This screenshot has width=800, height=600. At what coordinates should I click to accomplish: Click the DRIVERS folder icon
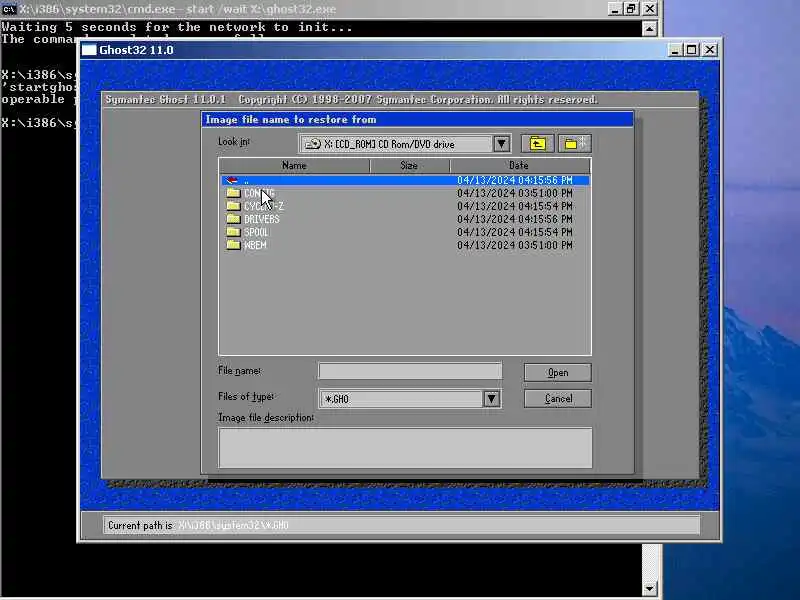[233, 218]
